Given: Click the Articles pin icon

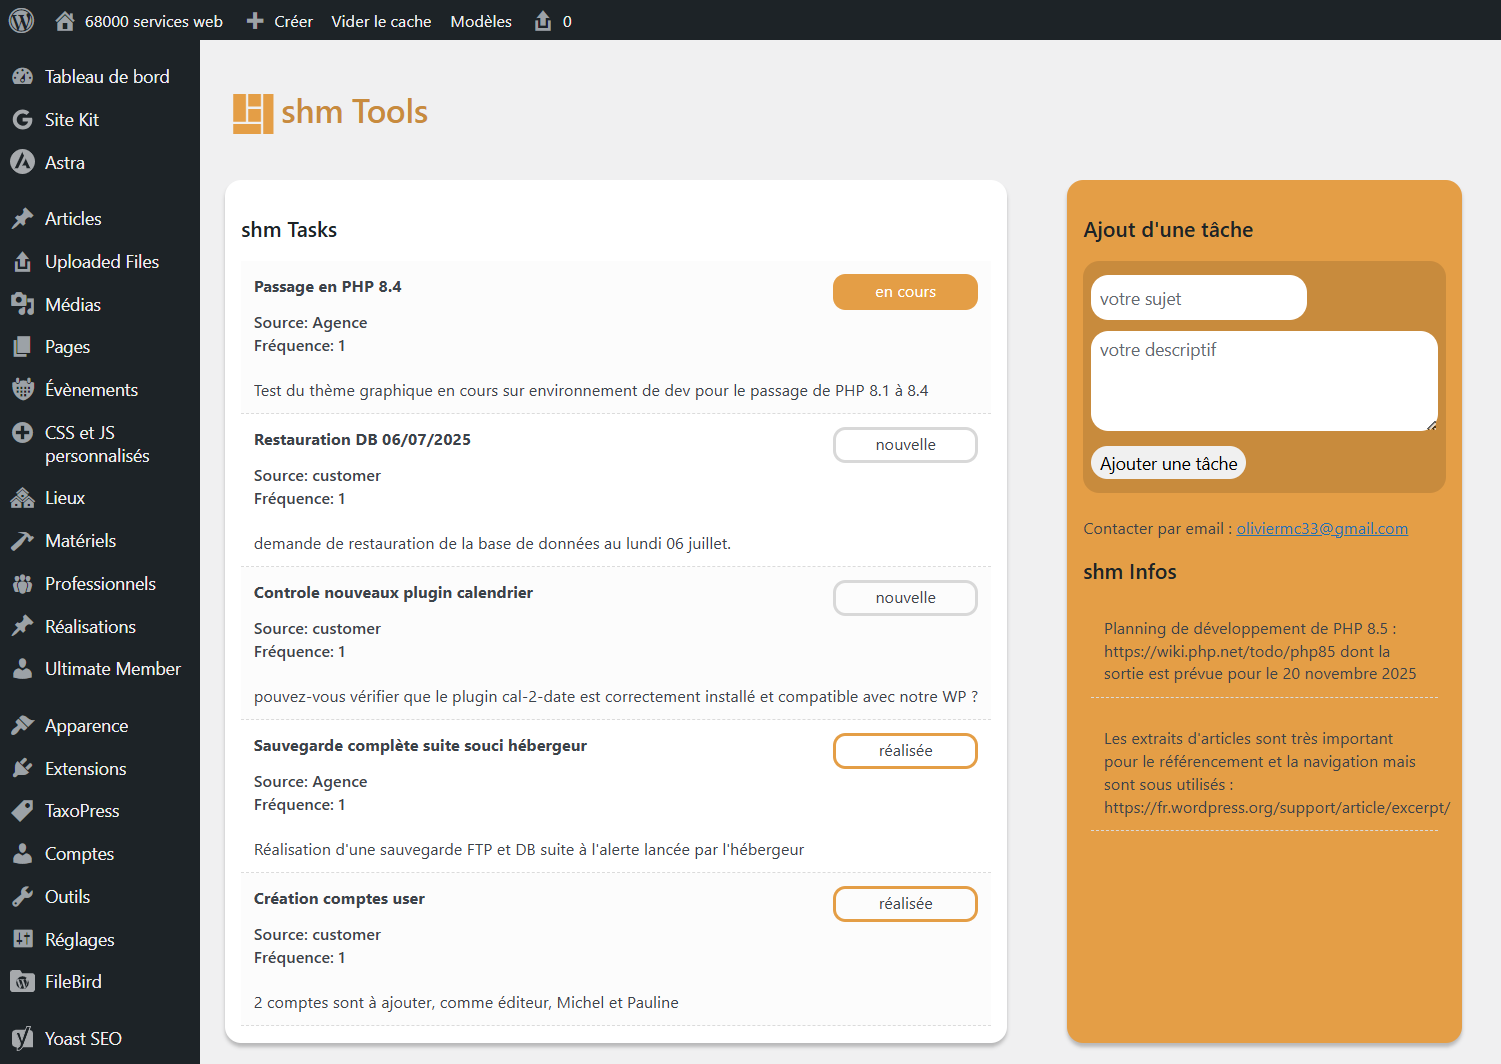Looking at the screenshot, I should [x=22, y=219].
